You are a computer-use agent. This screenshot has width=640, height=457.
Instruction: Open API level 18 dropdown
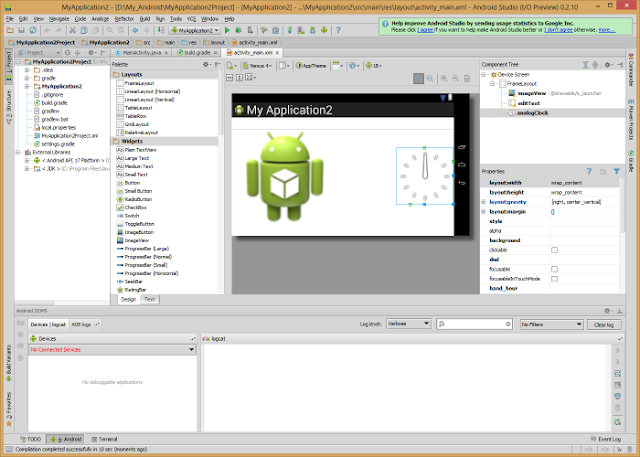tap(373, 66)
